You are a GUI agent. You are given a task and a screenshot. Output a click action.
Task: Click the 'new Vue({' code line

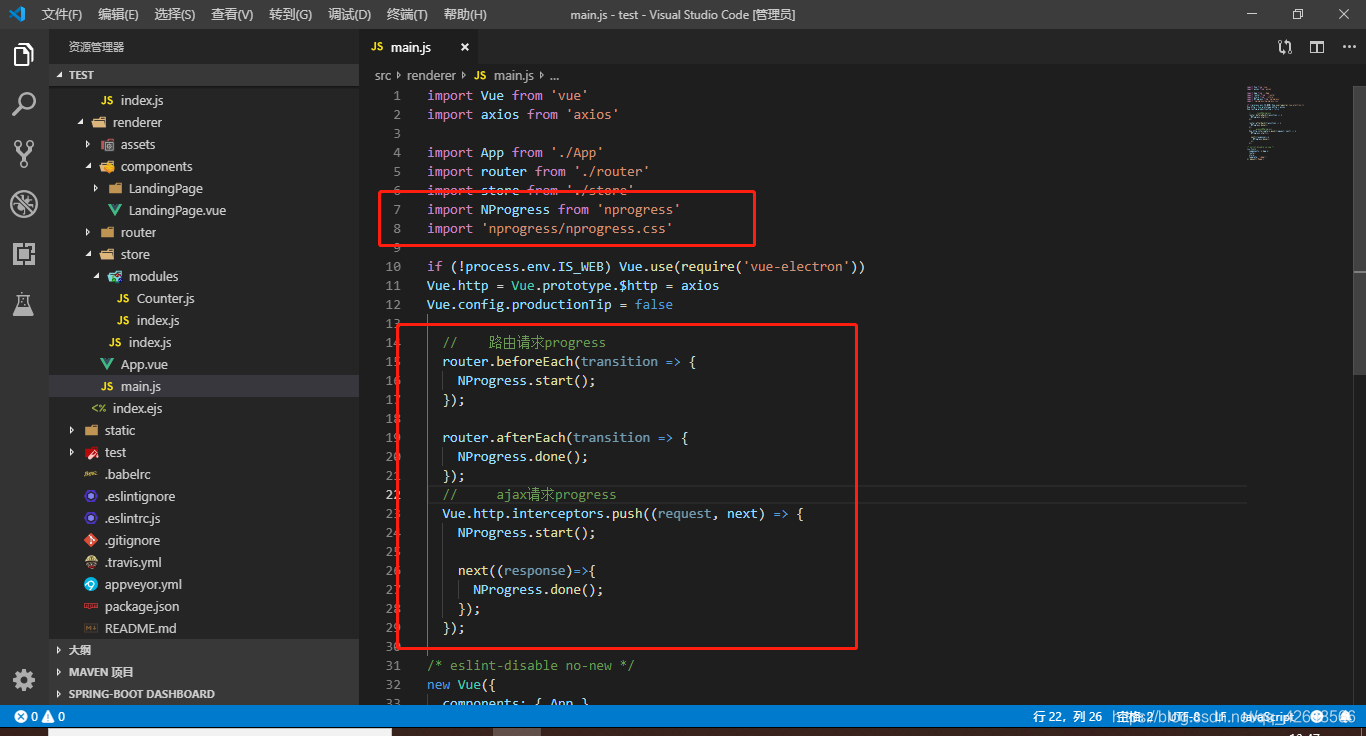tap(461, 684)
